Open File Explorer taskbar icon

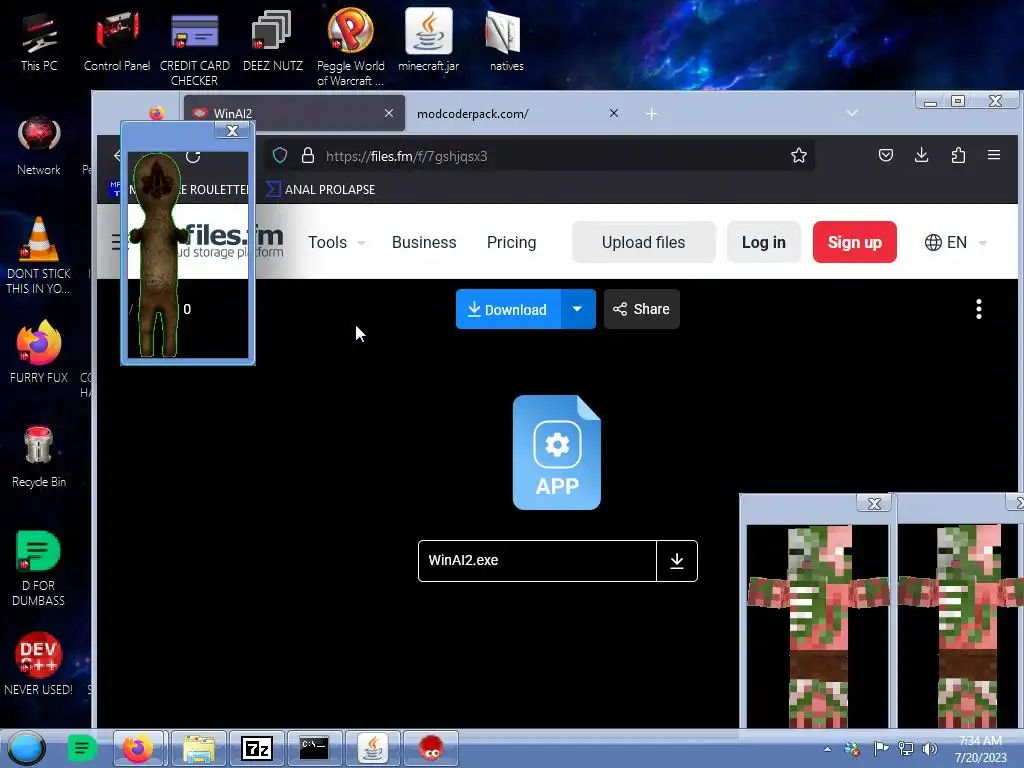[199, 748]
